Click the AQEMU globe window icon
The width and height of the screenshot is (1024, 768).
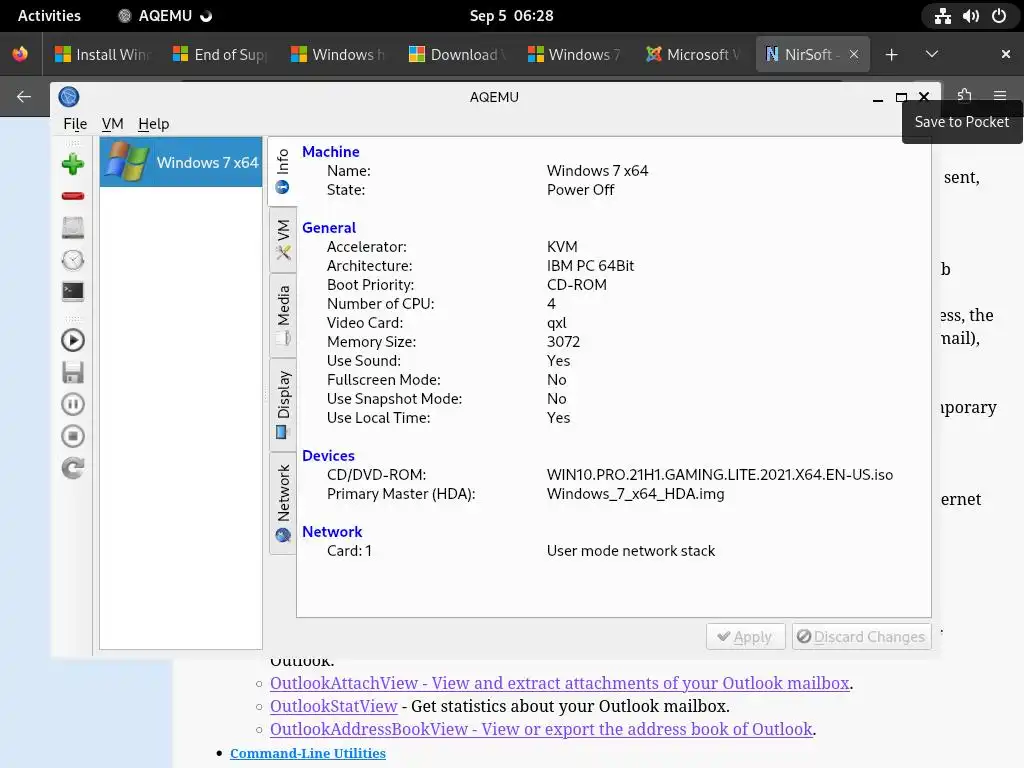[69, 97]
